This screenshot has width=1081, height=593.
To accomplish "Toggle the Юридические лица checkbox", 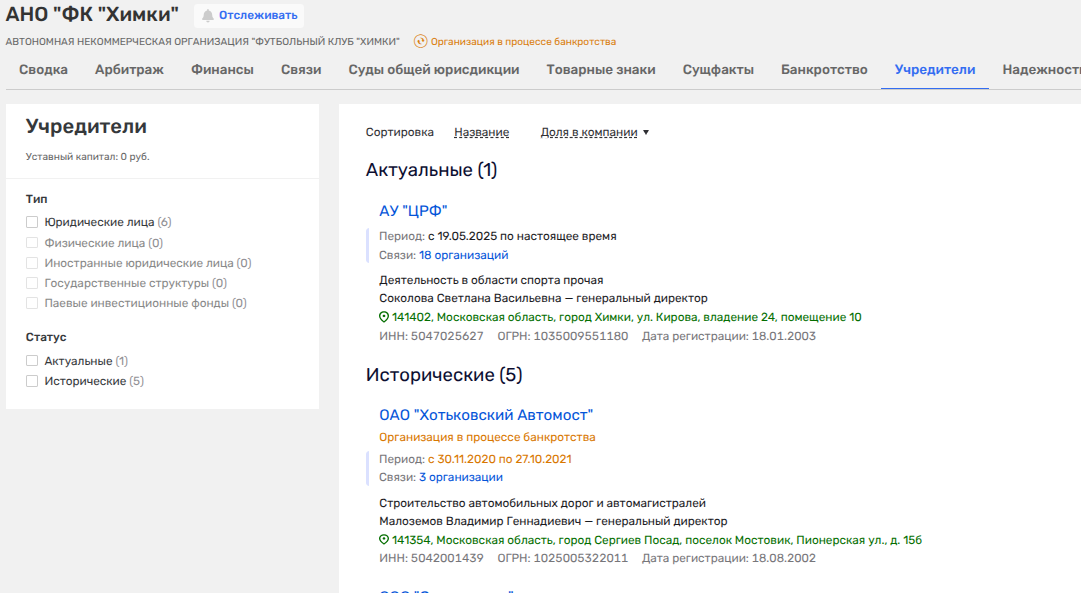I will click(x=32, y=222).
